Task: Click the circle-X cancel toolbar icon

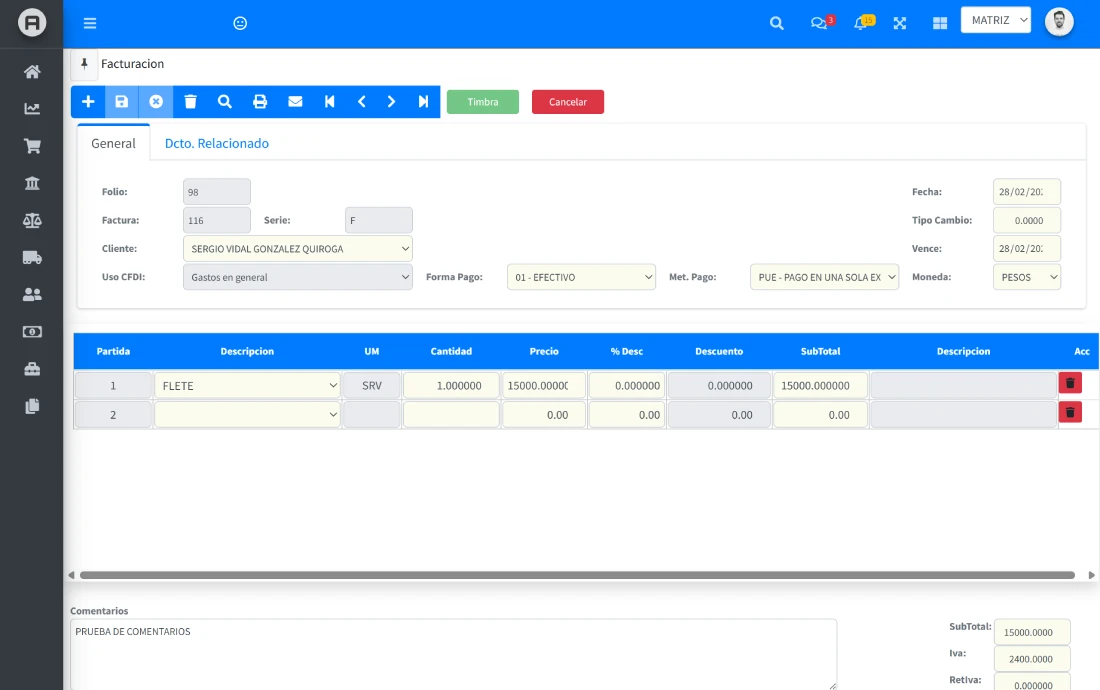Action: tap(156, 102)
